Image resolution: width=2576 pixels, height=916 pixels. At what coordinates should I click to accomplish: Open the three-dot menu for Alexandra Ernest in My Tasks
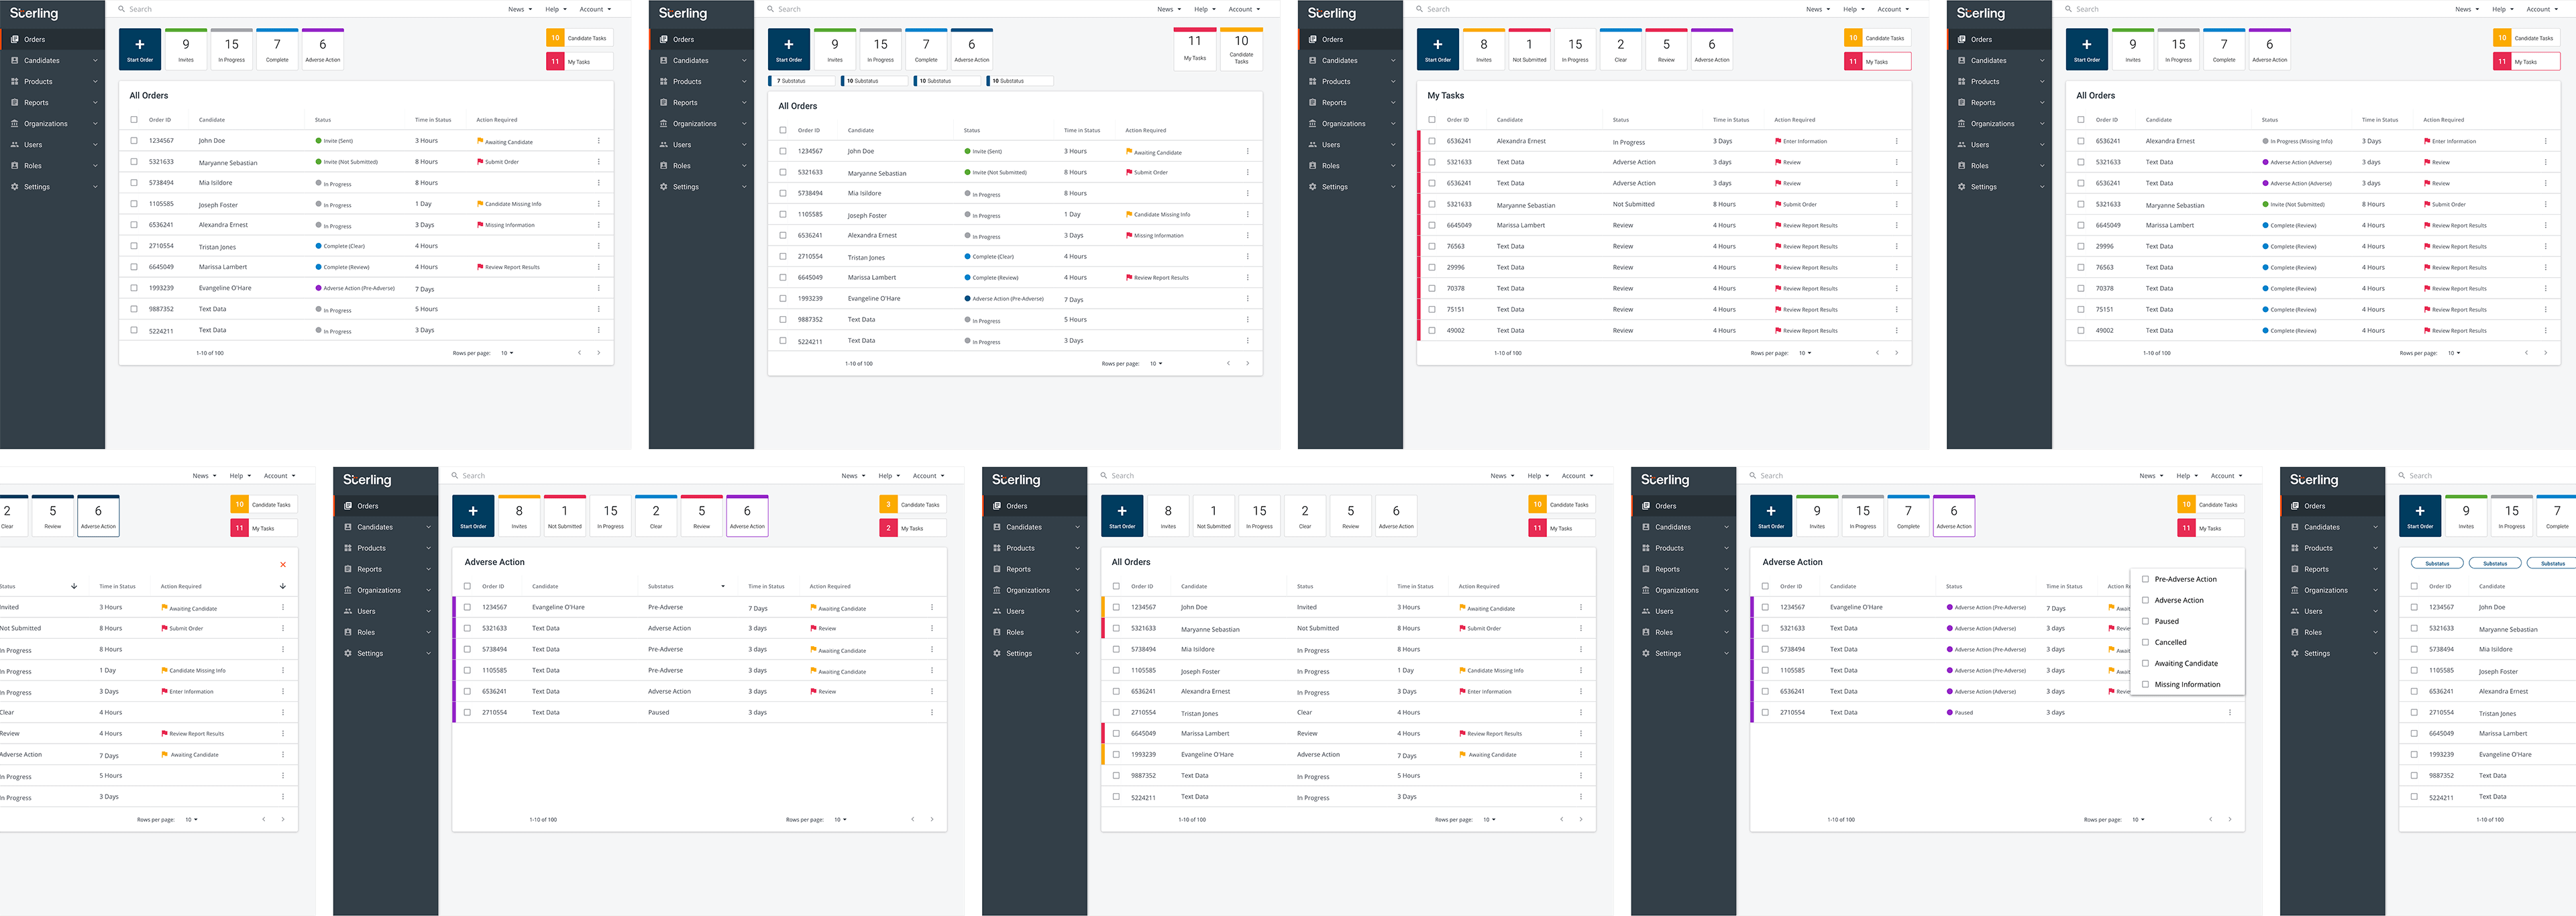click(x=1896, y=141)
